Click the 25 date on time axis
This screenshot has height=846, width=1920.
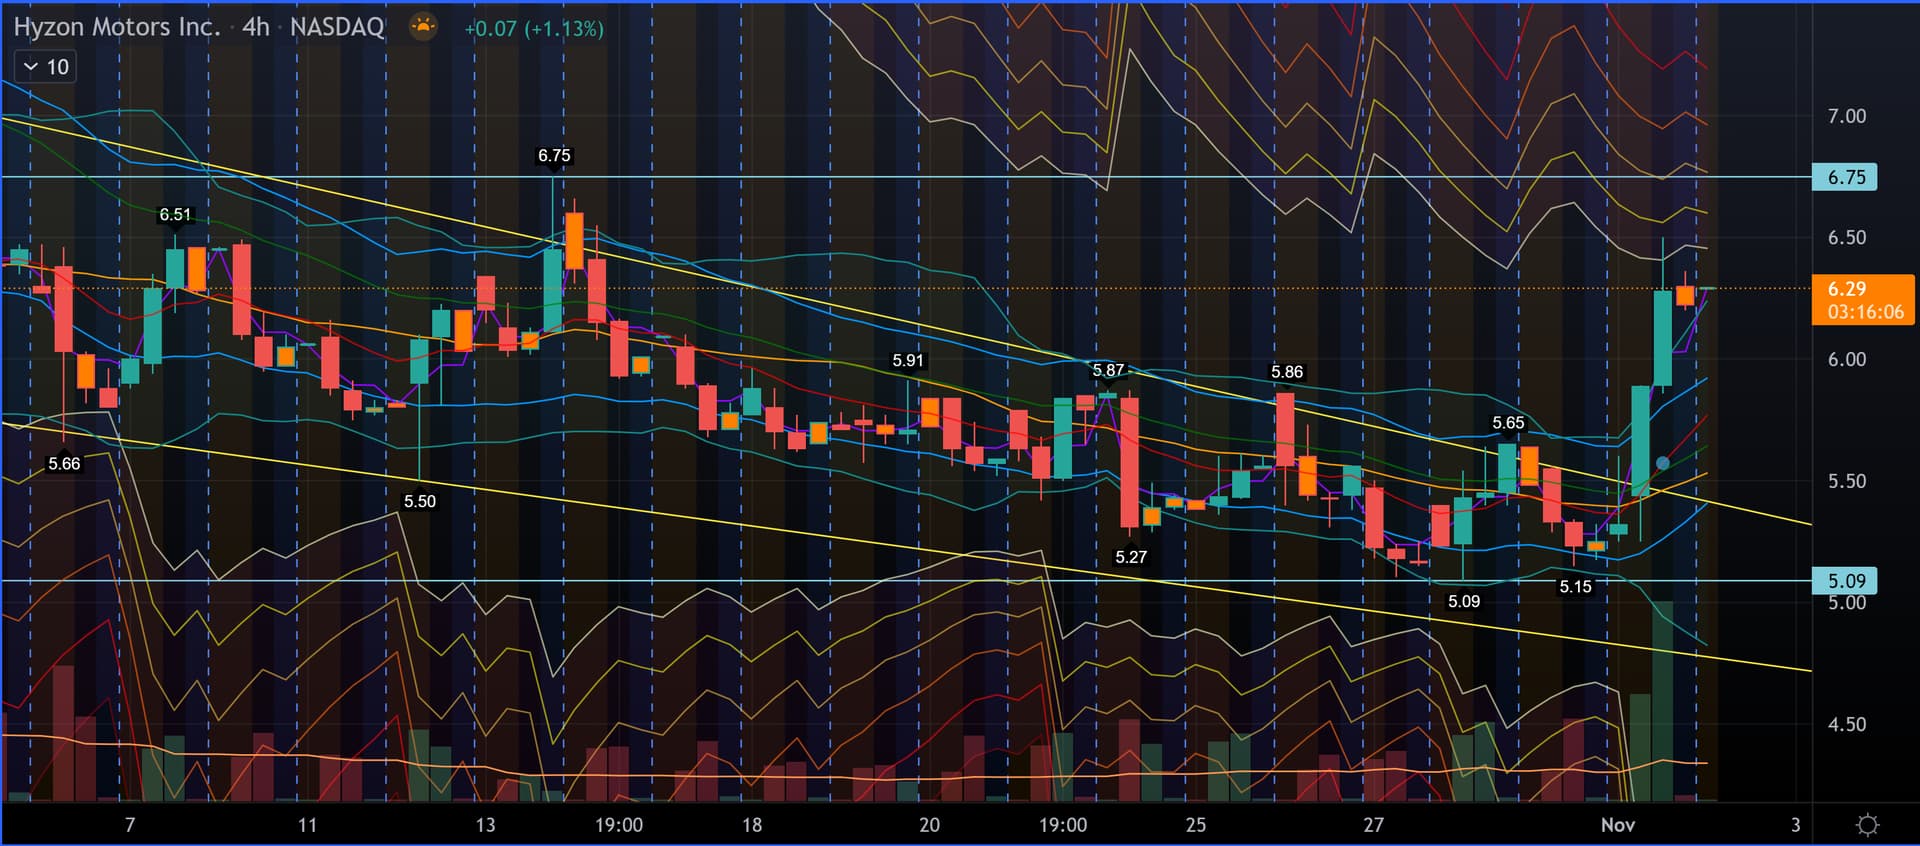pos(1196,825)
